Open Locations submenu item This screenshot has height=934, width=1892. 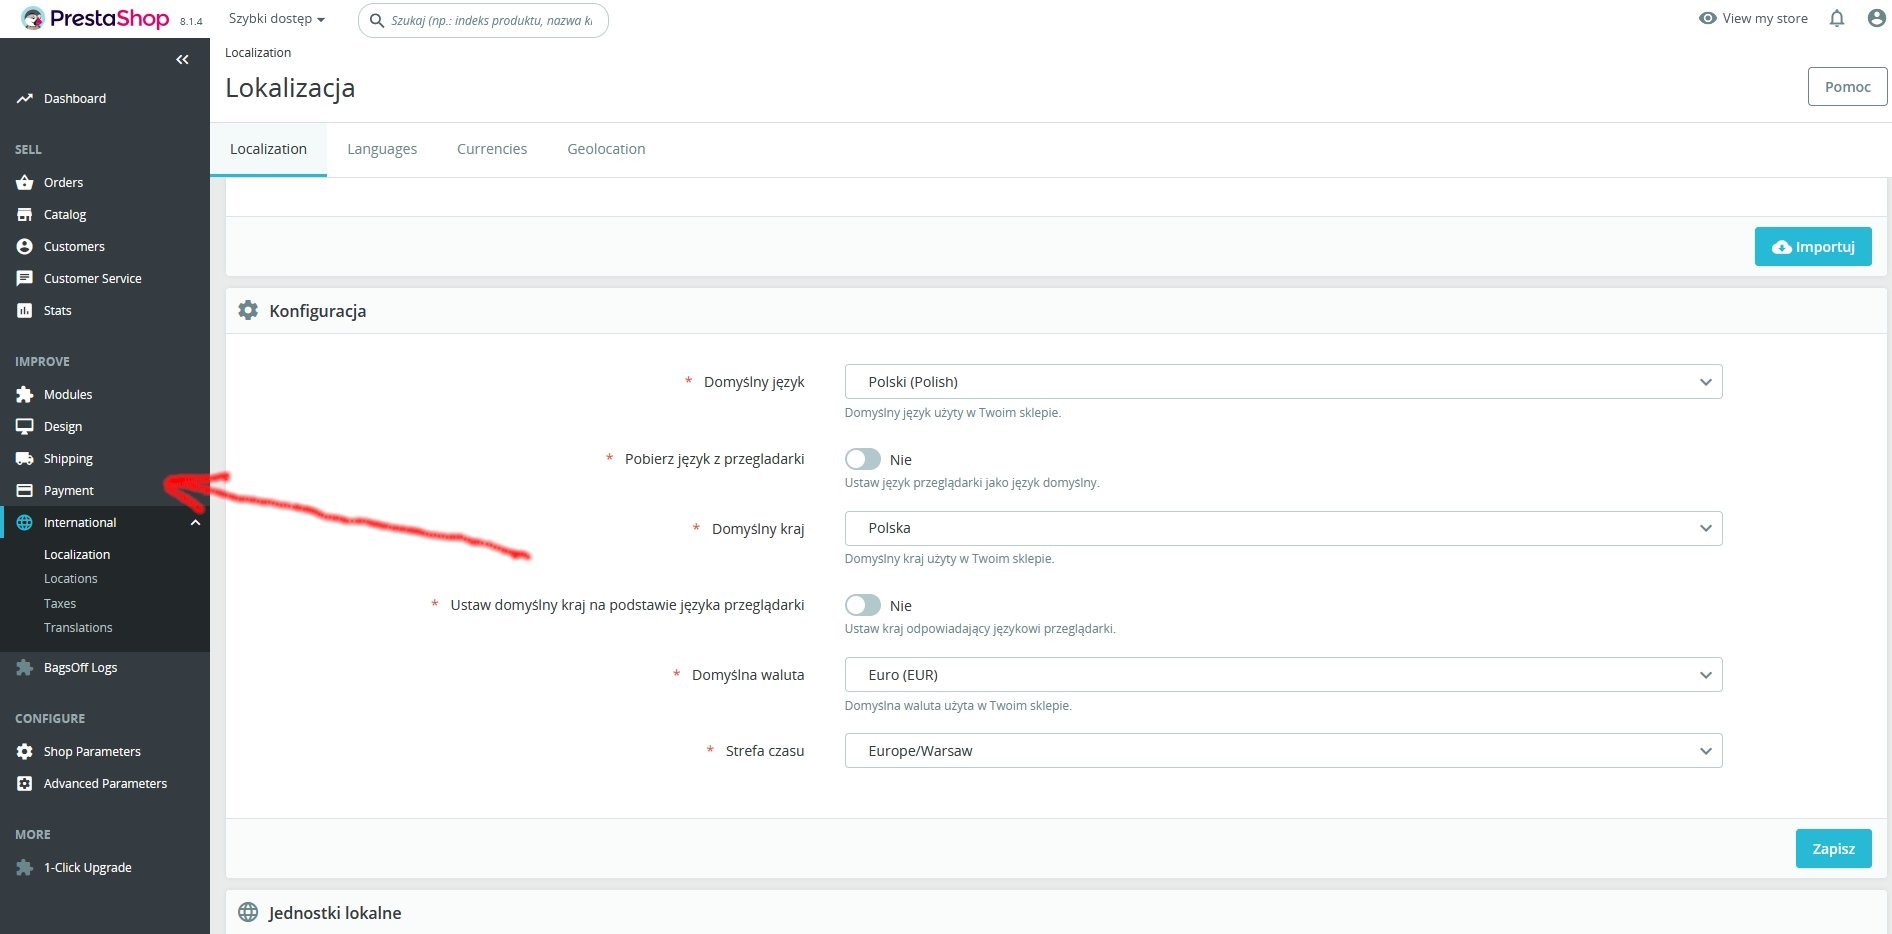(71, 579)
